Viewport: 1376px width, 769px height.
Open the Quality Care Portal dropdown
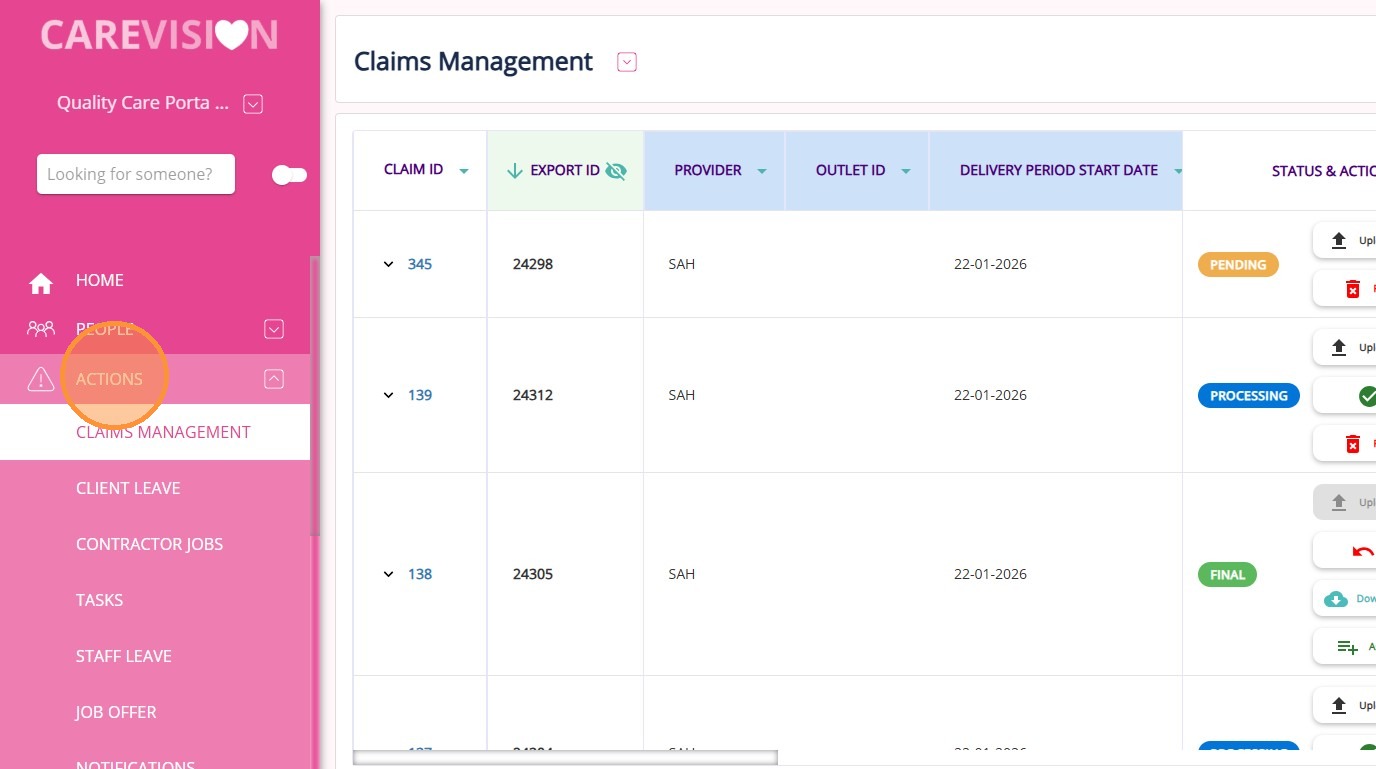253,104
